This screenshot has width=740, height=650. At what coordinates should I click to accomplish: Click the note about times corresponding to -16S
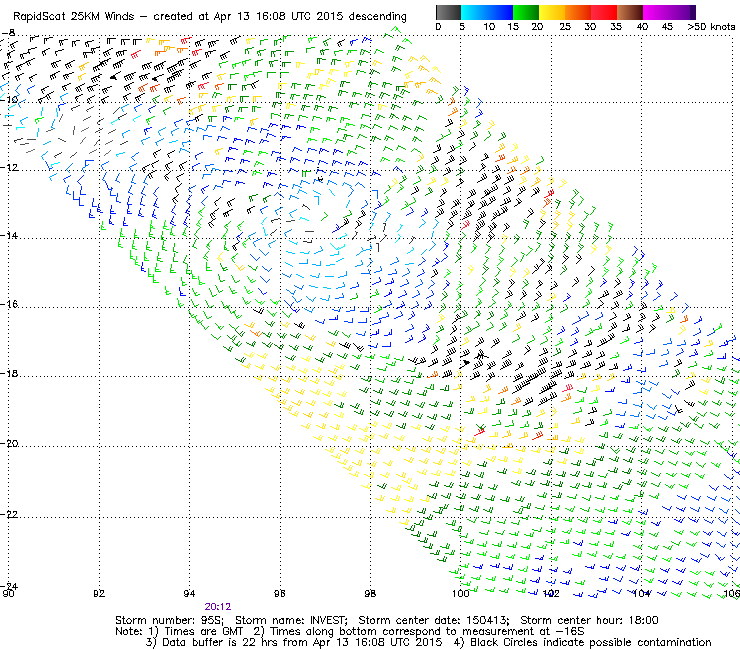click(x=419, y=632)
